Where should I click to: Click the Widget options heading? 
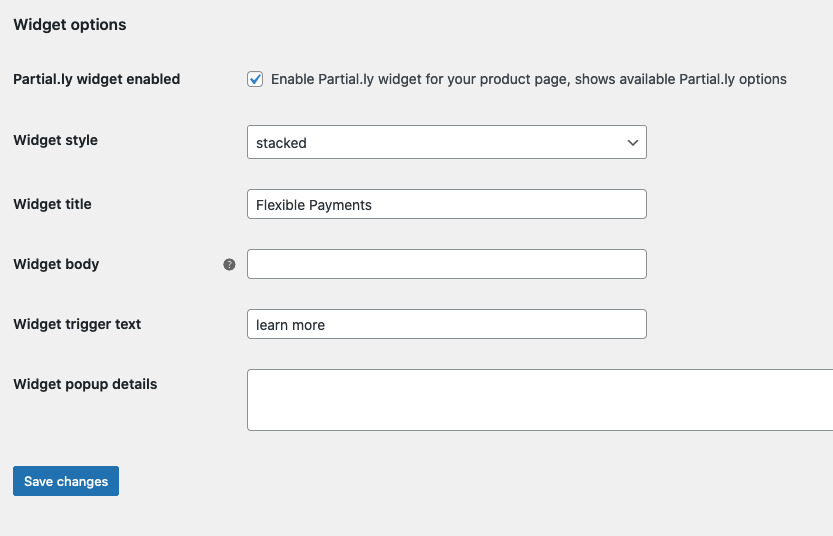click(x=70, y=24)
